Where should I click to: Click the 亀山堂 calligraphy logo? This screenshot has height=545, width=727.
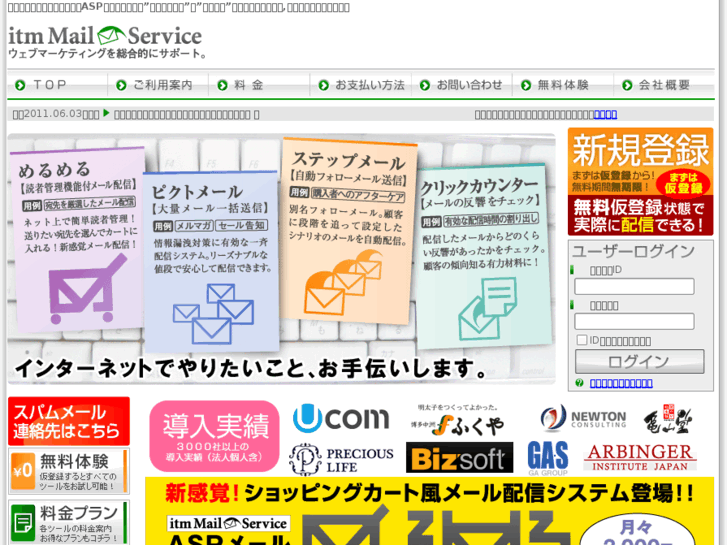pos(668,419)
